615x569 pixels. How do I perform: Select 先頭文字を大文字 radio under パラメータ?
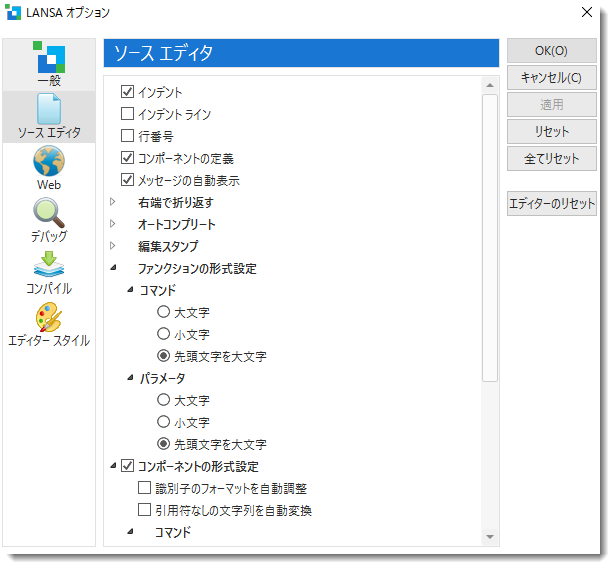(x=164, y=444)
